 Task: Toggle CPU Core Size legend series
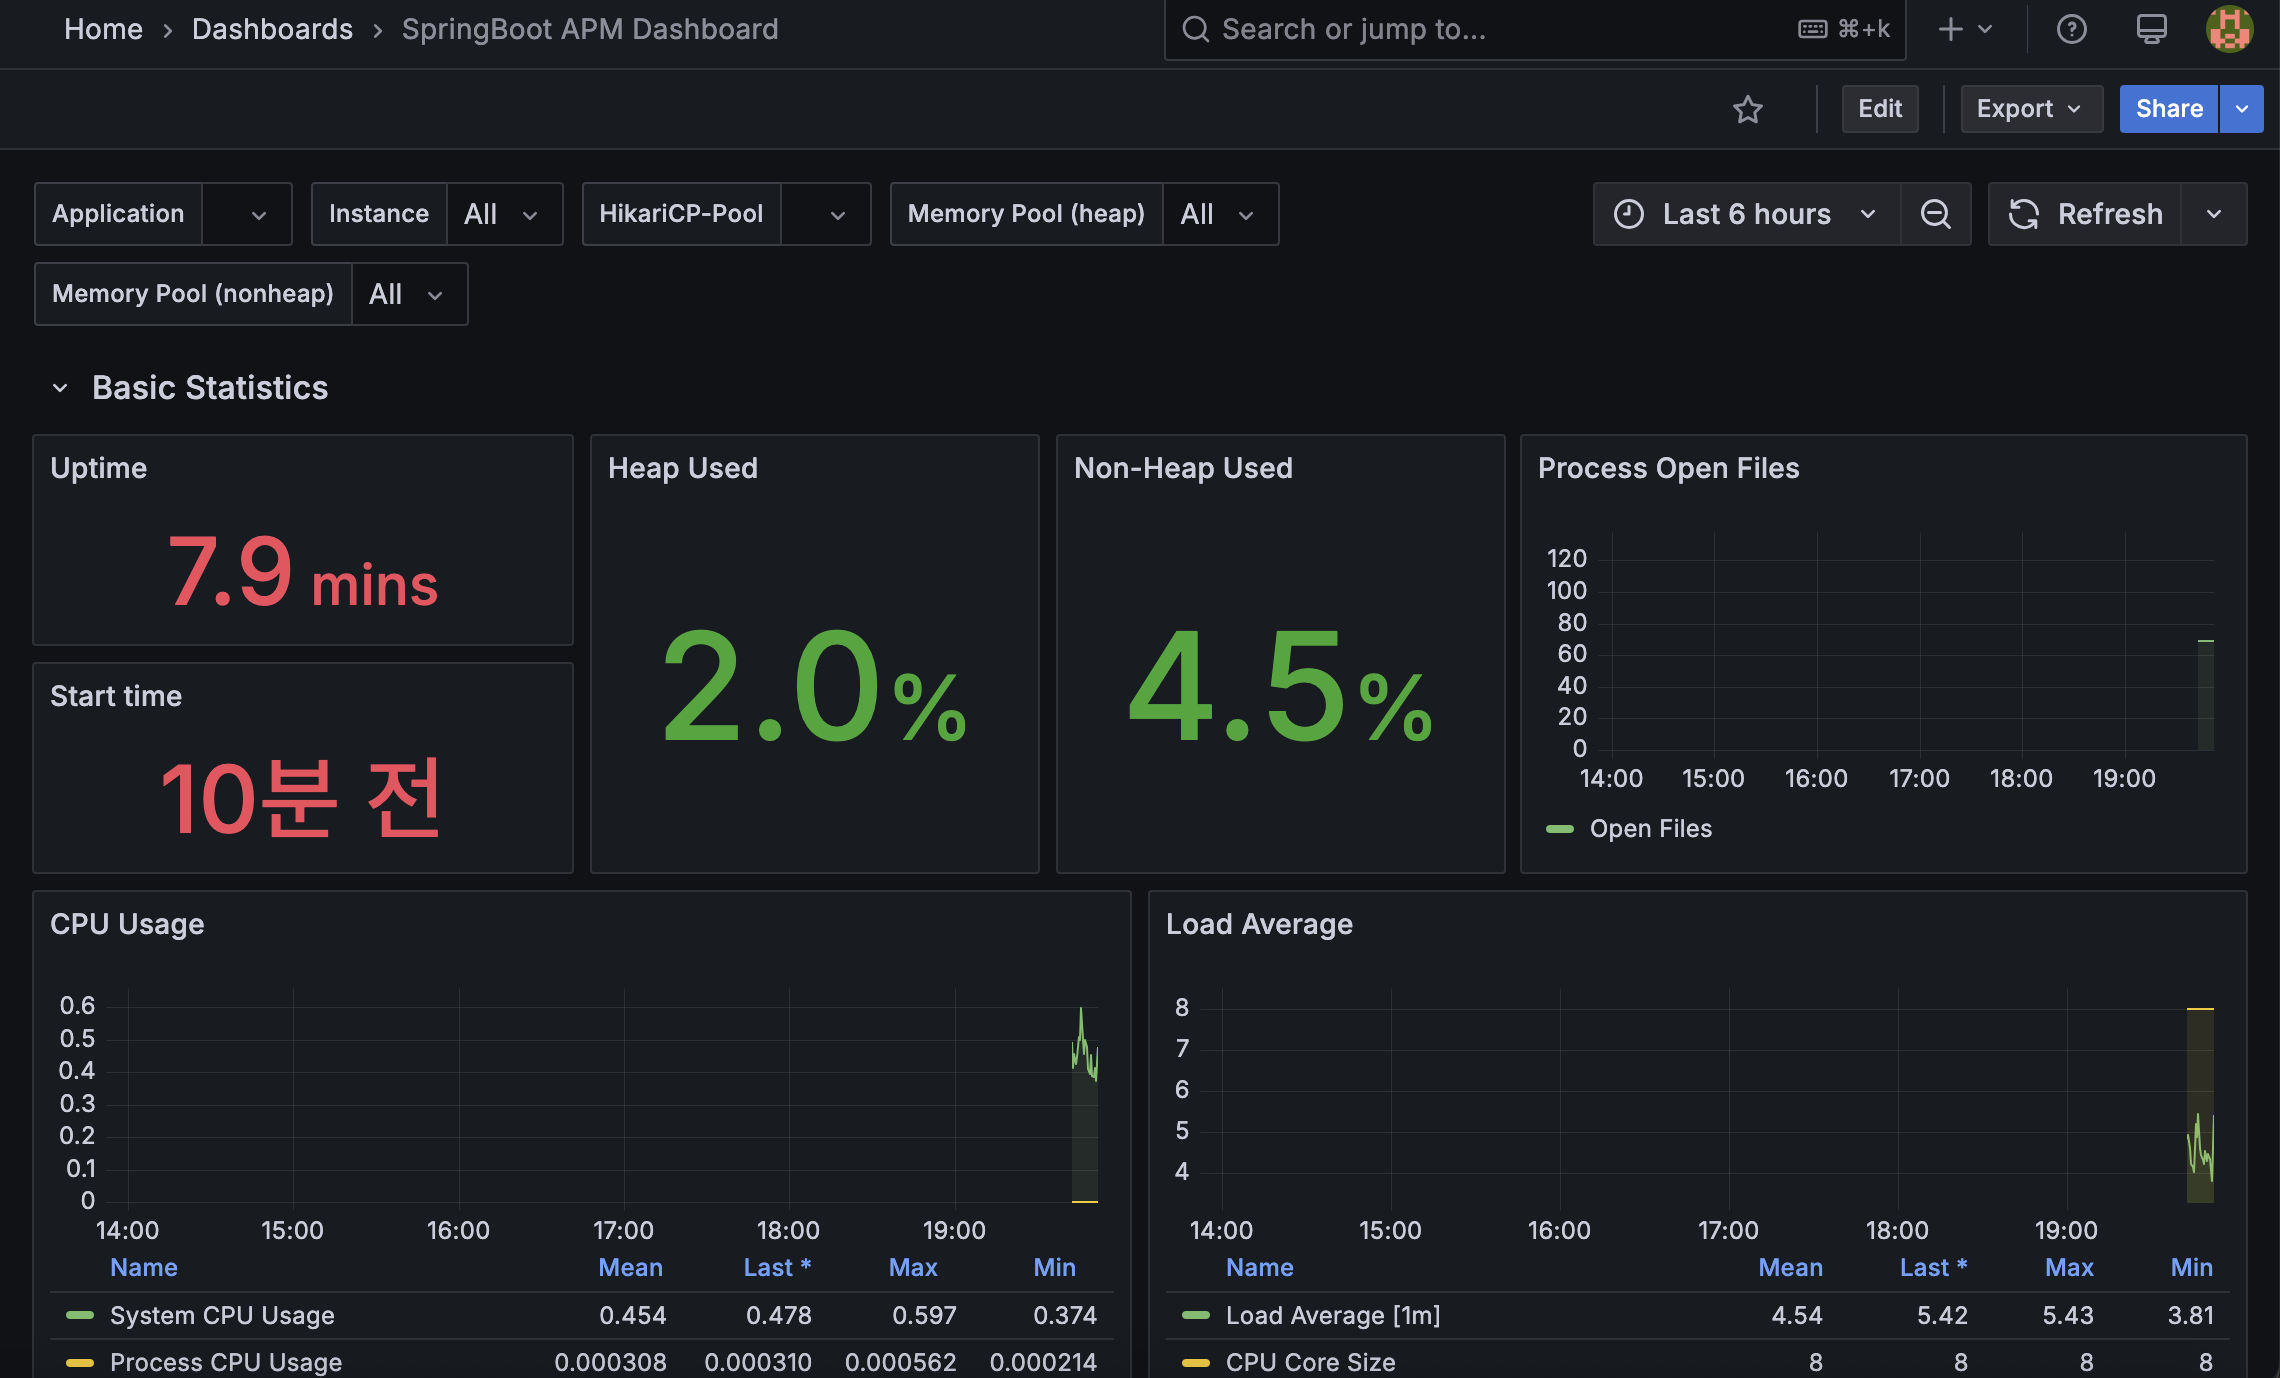coord(1311,1362)
